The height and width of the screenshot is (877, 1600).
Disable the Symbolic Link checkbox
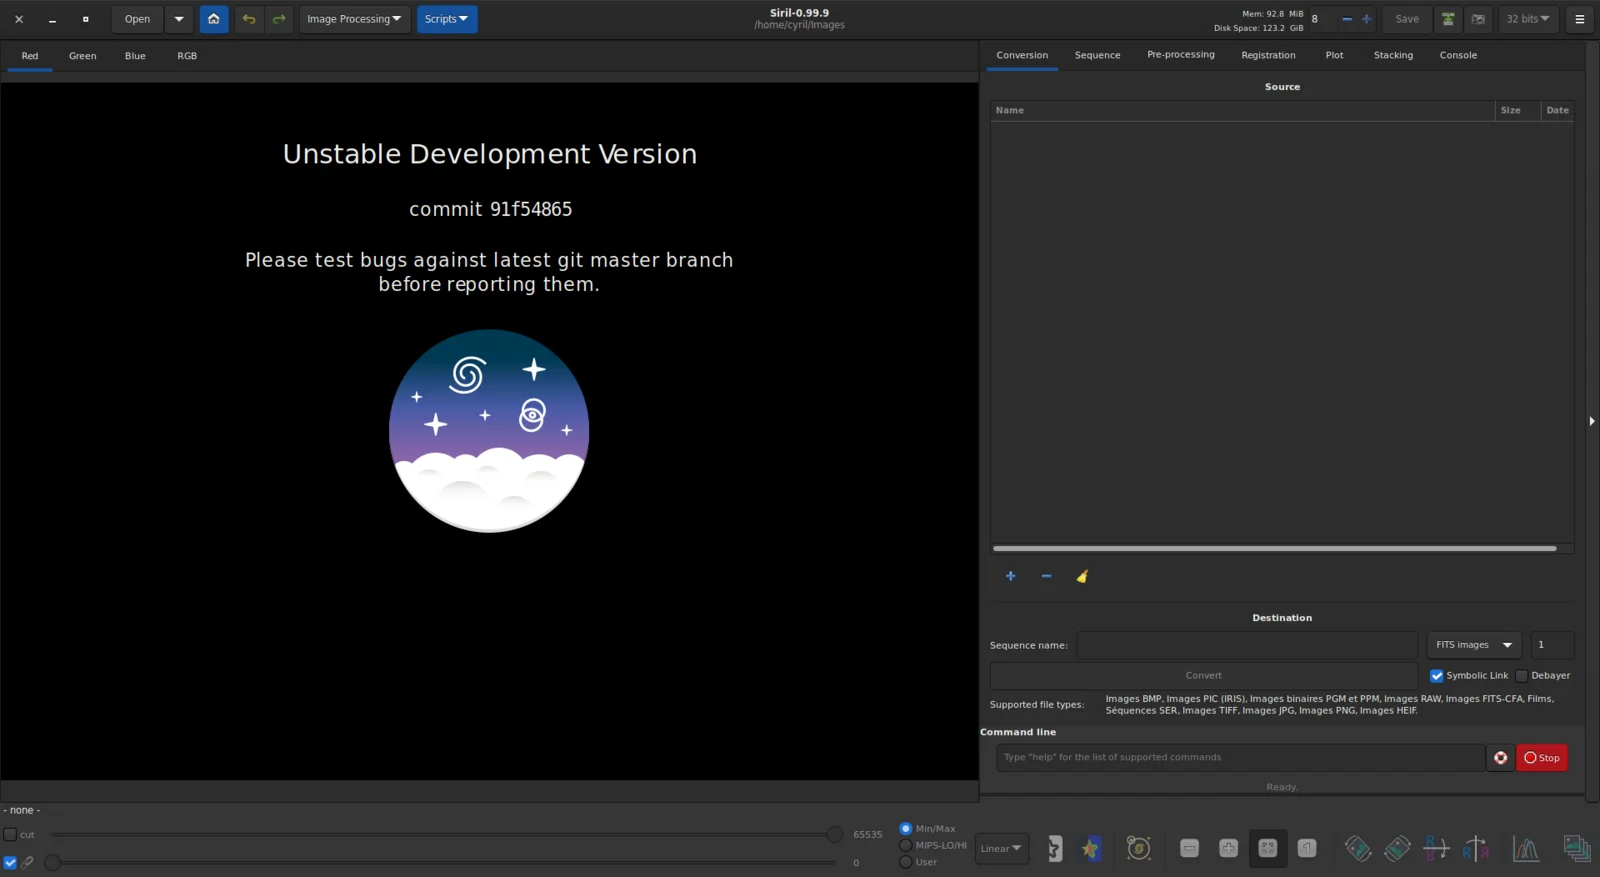(x=1437, y=676)
